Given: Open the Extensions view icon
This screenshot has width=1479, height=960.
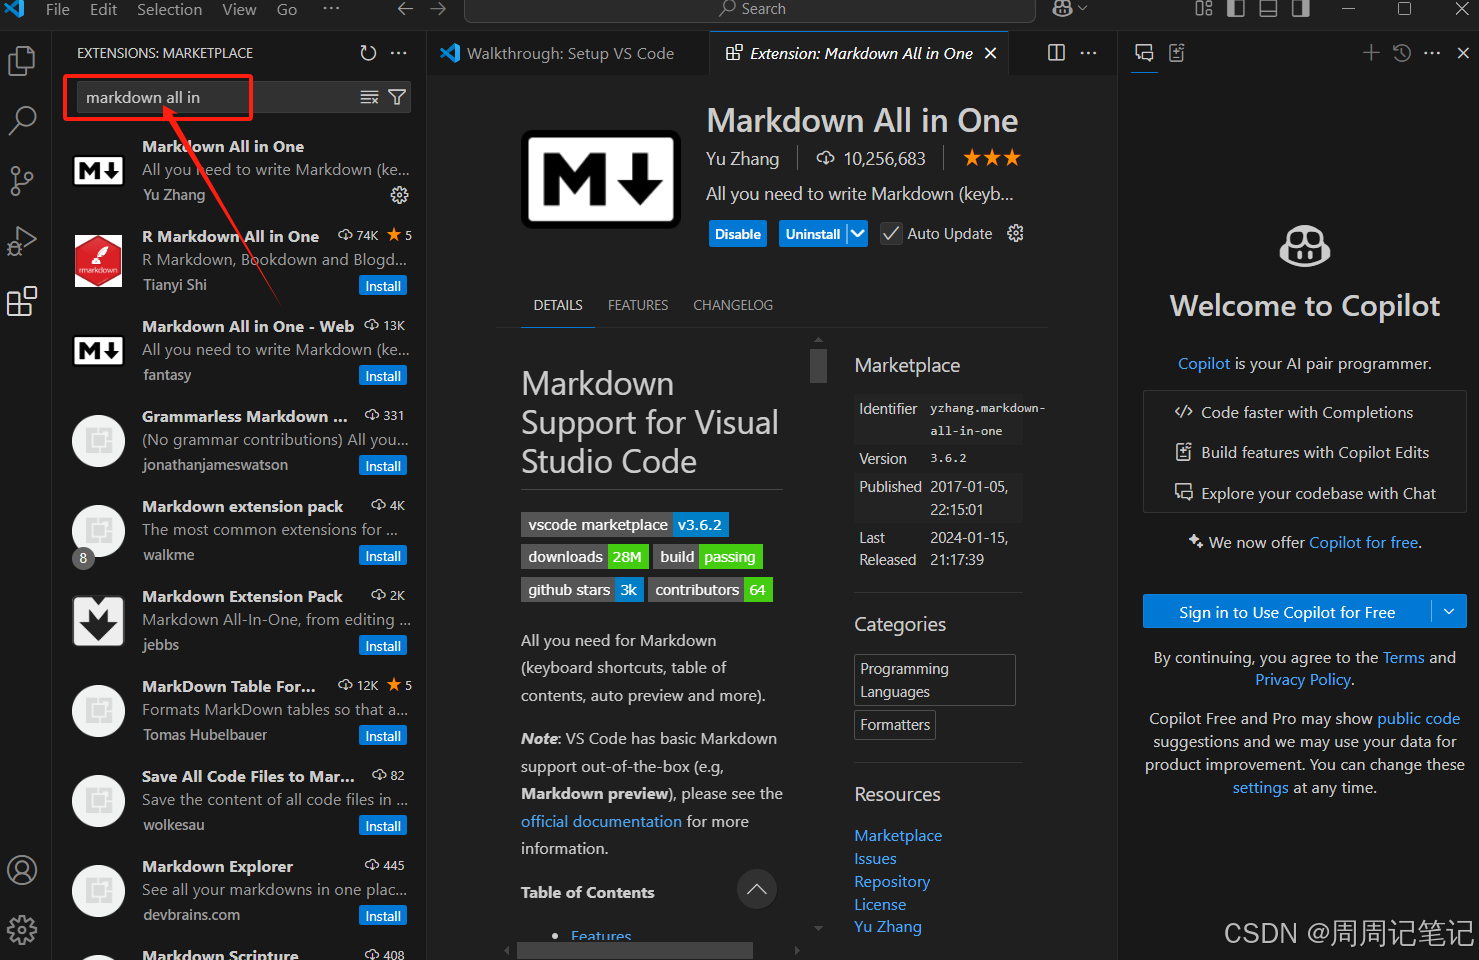Looking at the screenshot, I should point(22,301).
